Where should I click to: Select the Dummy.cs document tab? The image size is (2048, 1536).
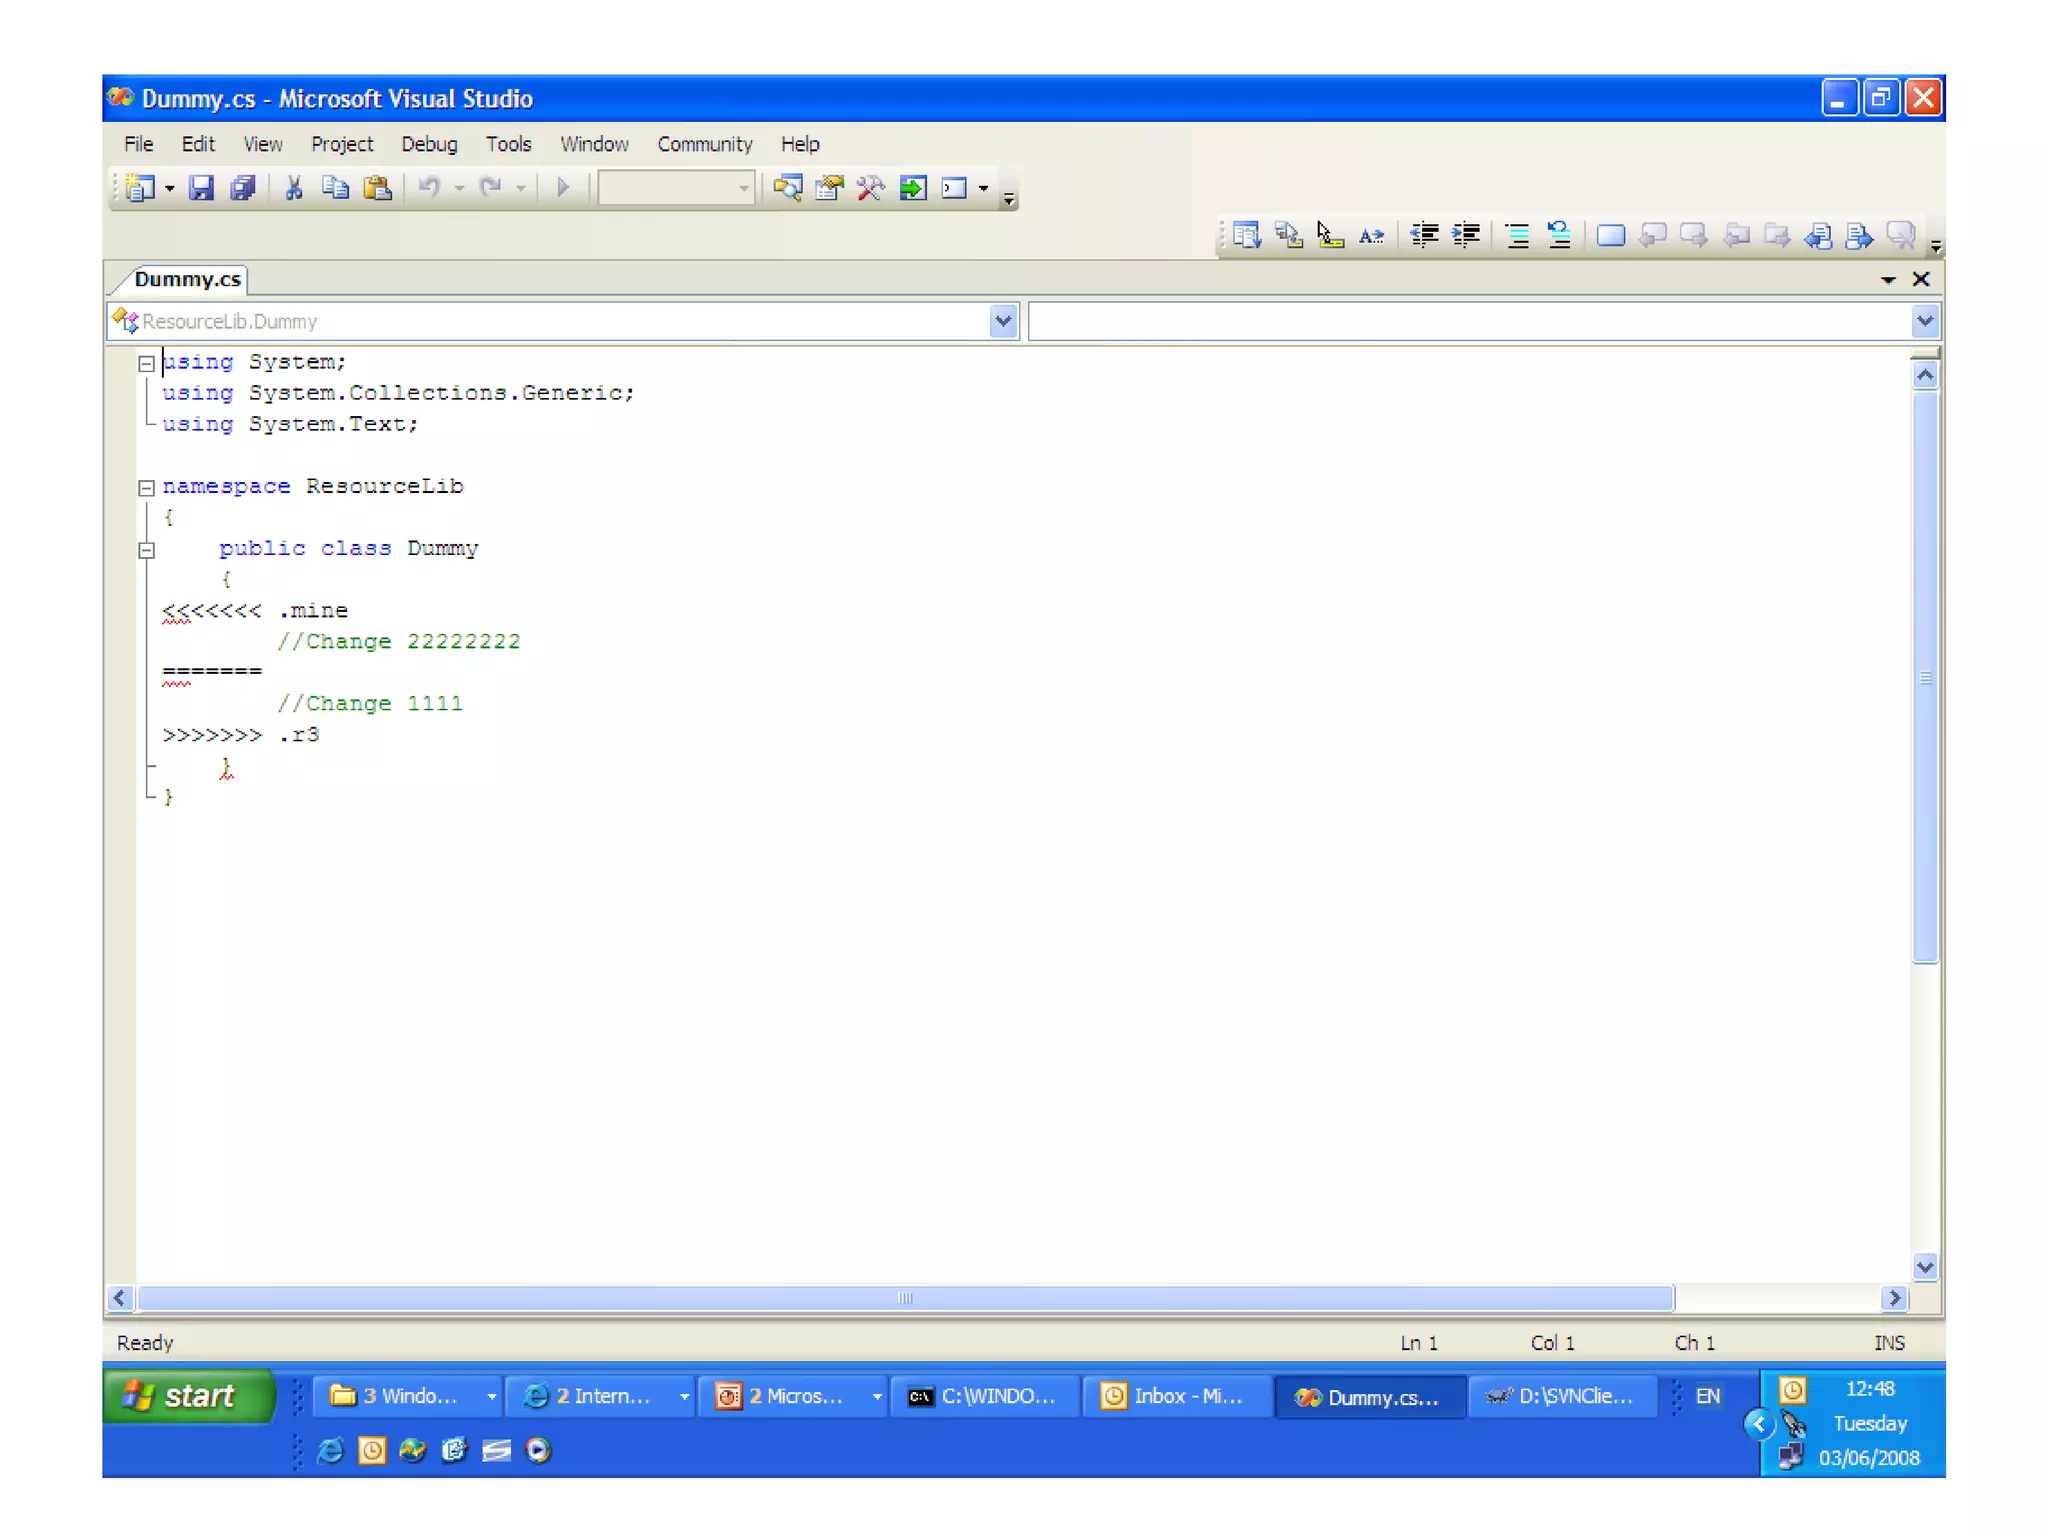(x=187, y=279)
